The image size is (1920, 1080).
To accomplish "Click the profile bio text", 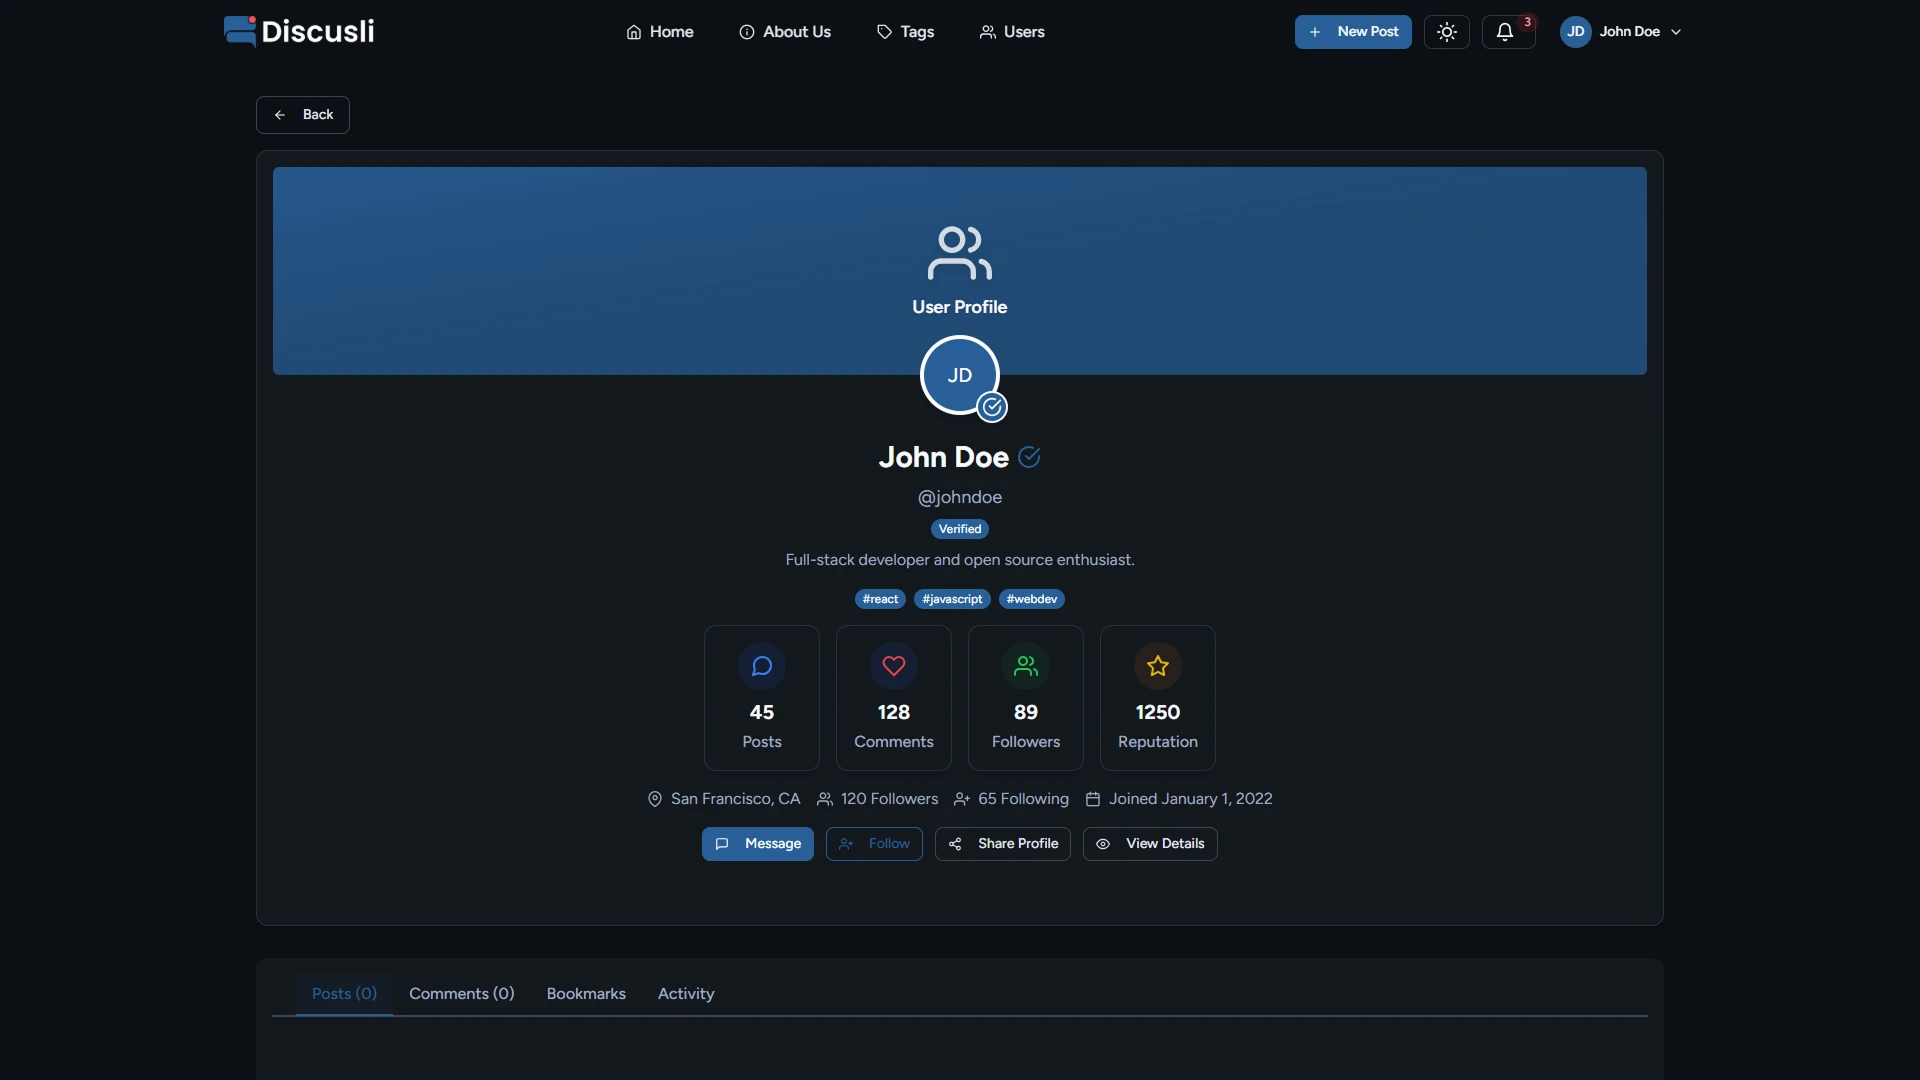I will (x=960, y=560).
